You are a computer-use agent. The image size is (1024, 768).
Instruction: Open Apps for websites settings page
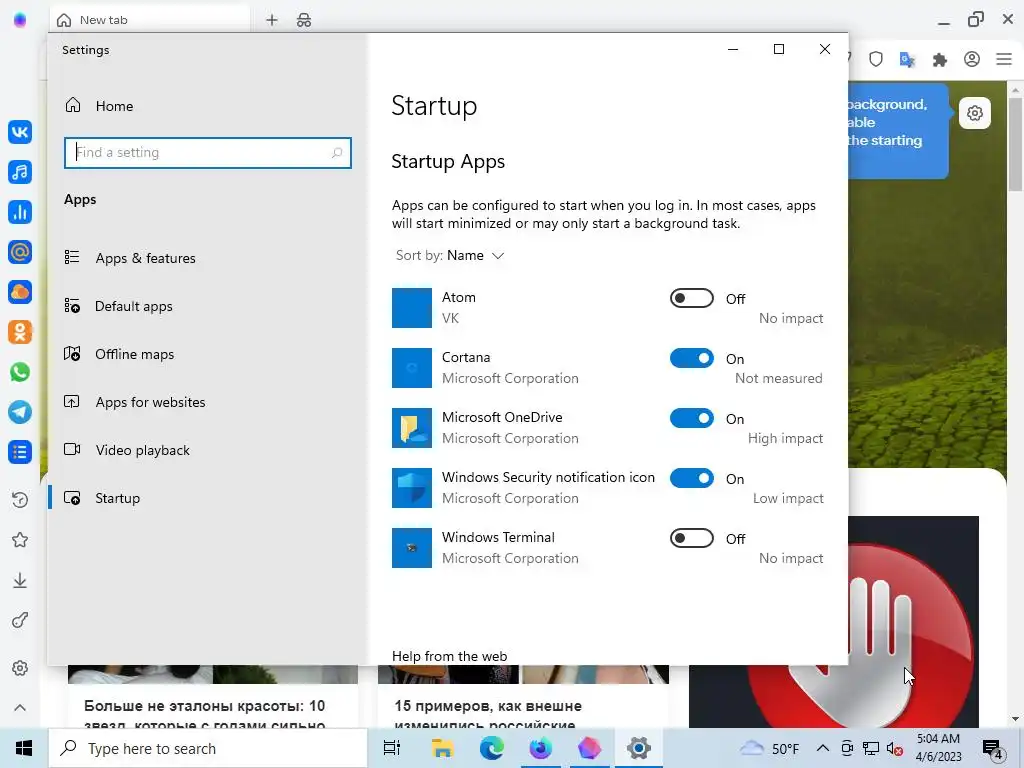(x=208, y=402)
